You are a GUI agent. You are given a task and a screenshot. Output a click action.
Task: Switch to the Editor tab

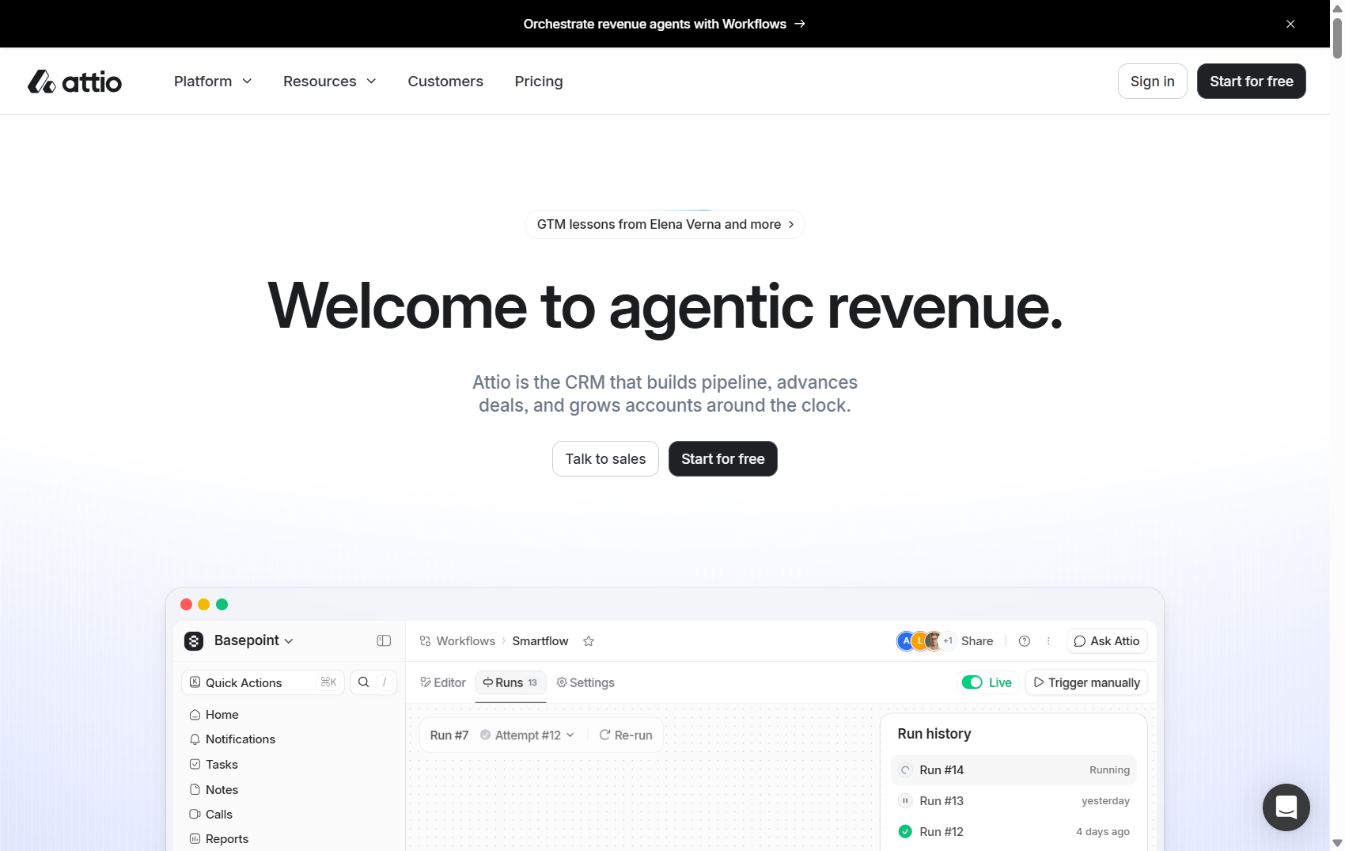point(443,682)
